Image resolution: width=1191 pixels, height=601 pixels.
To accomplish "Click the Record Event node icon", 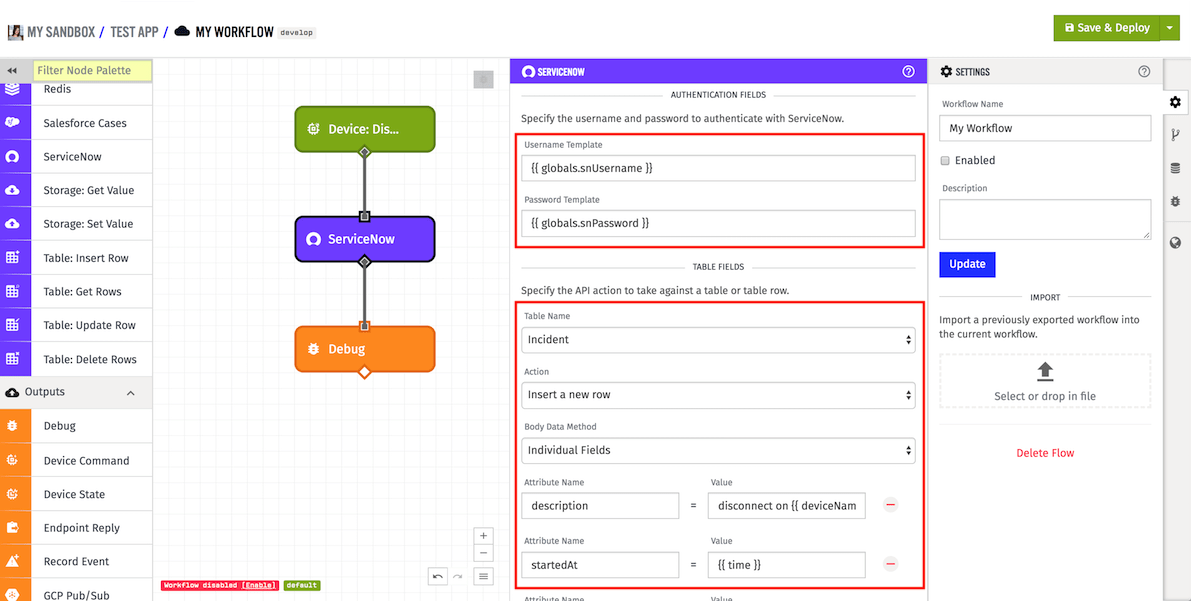I will pyautogui.click(x=12, y=561).
